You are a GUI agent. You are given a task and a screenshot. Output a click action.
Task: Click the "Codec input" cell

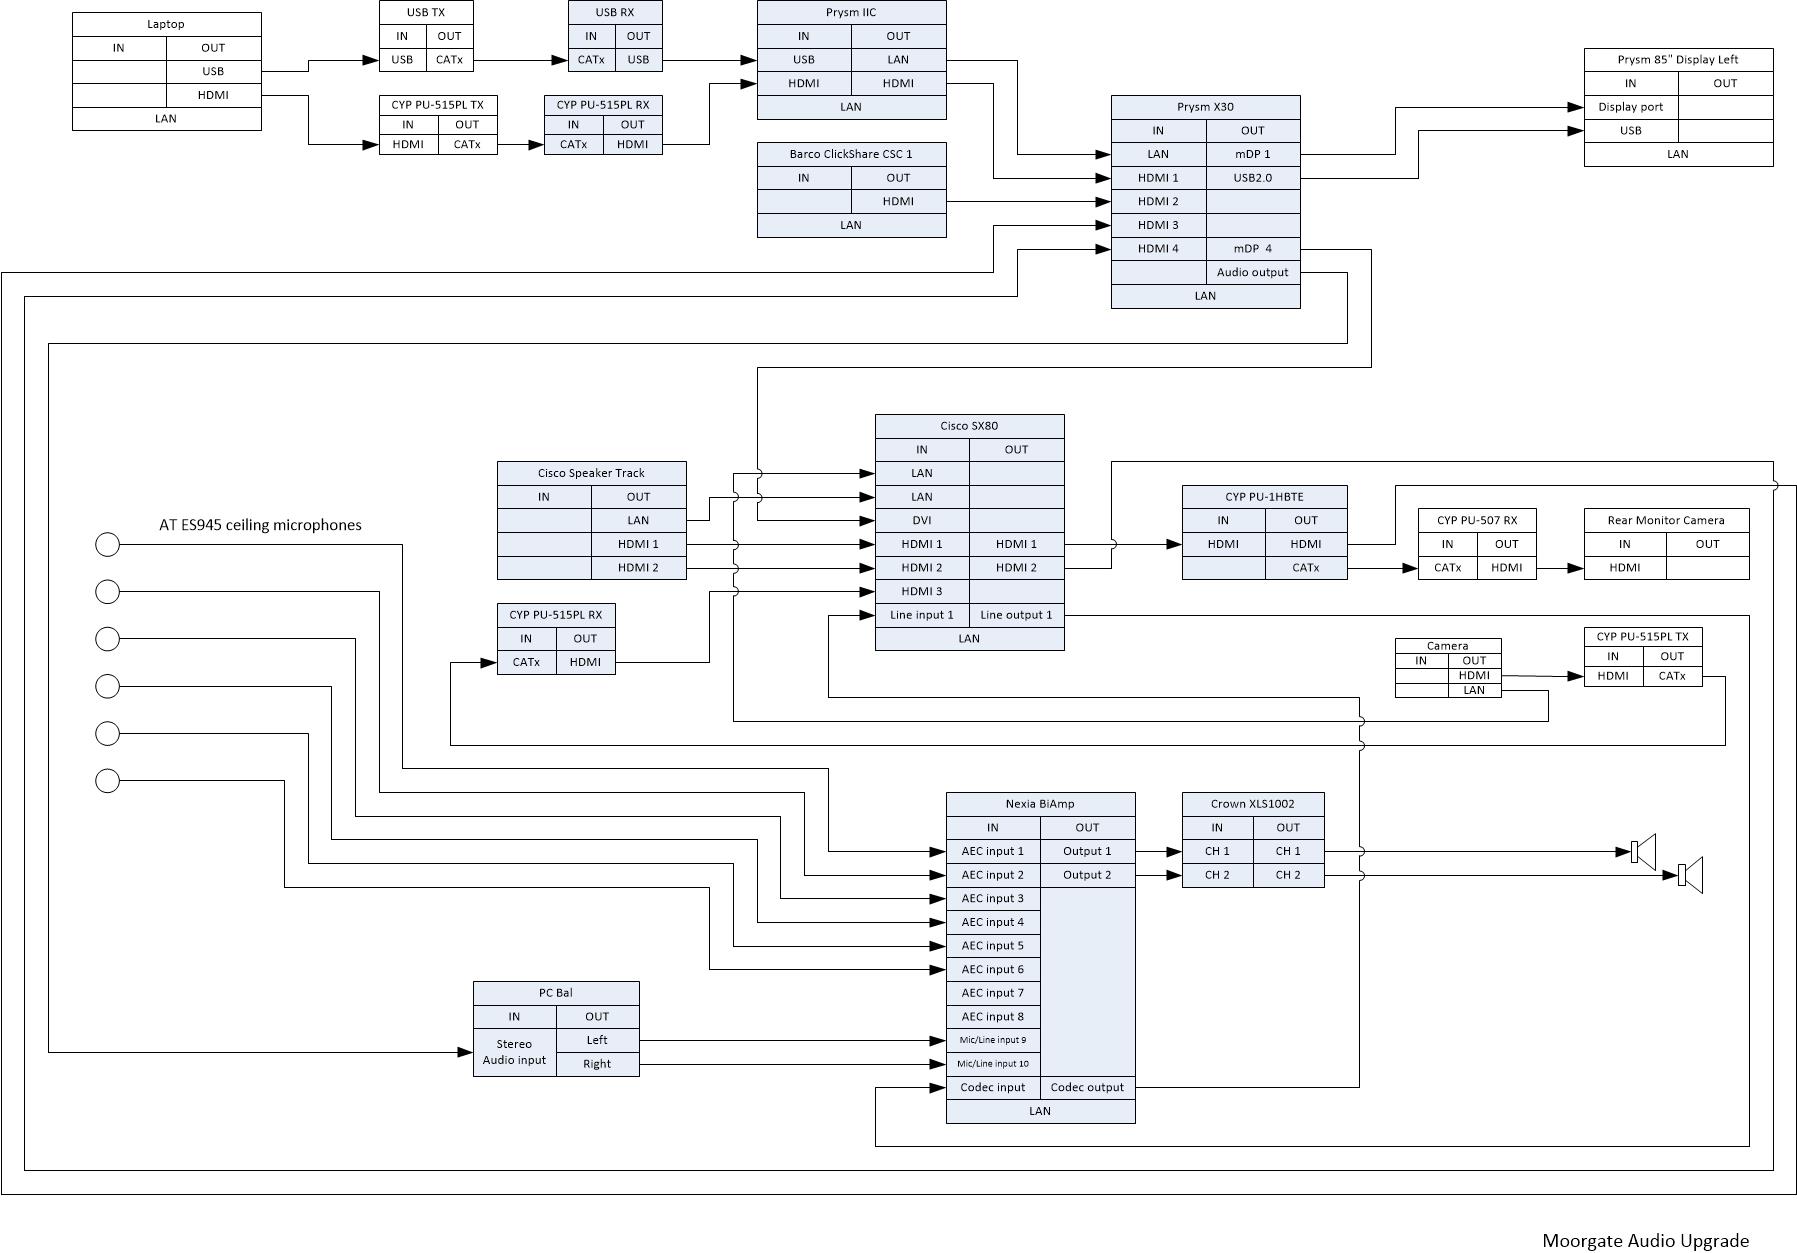(x=993, y=1087)
